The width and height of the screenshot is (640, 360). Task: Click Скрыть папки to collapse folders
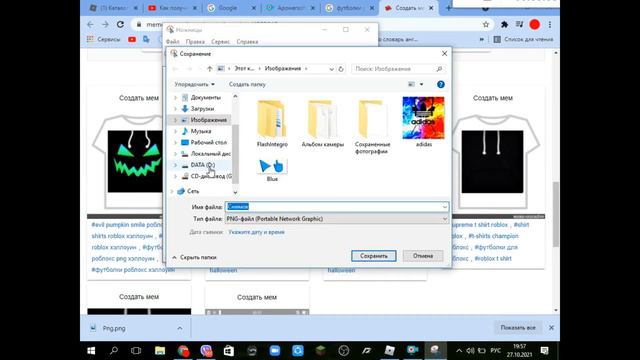click(x=194, y=258)
